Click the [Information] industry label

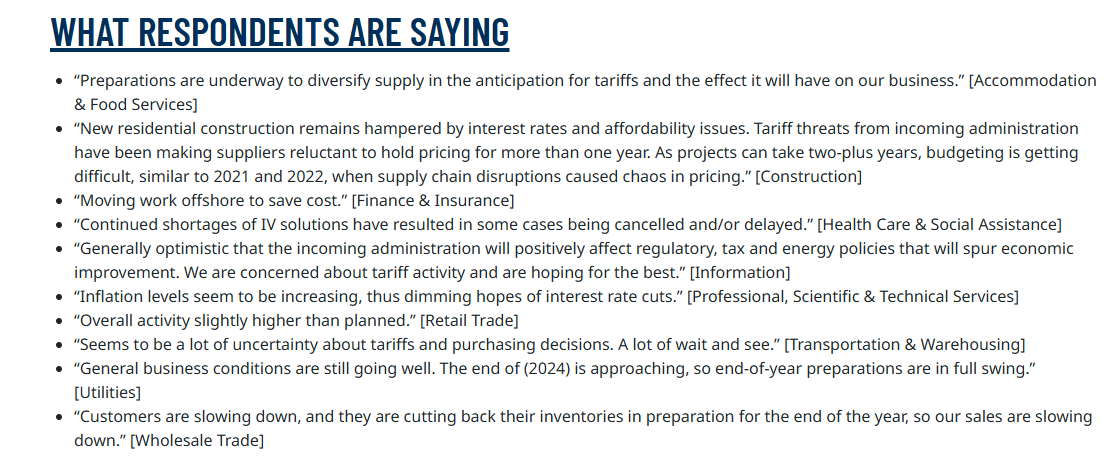(740, 272)
